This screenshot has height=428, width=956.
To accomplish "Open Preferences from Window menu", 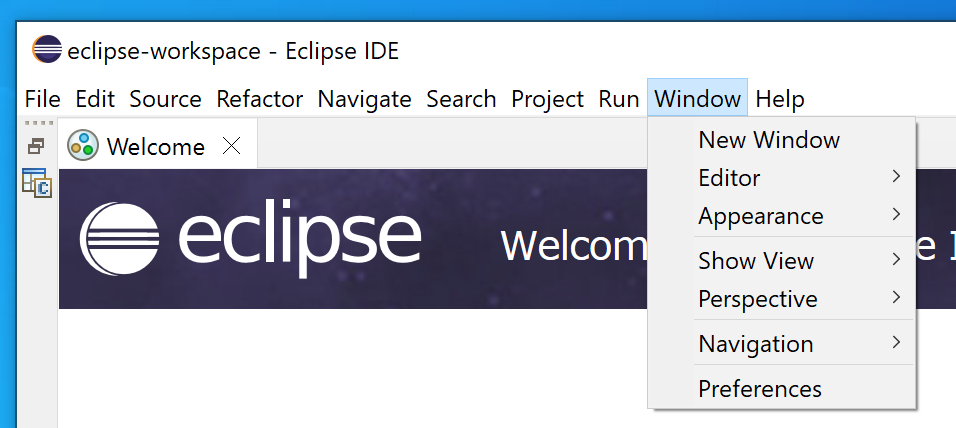I will pos(782,388).
